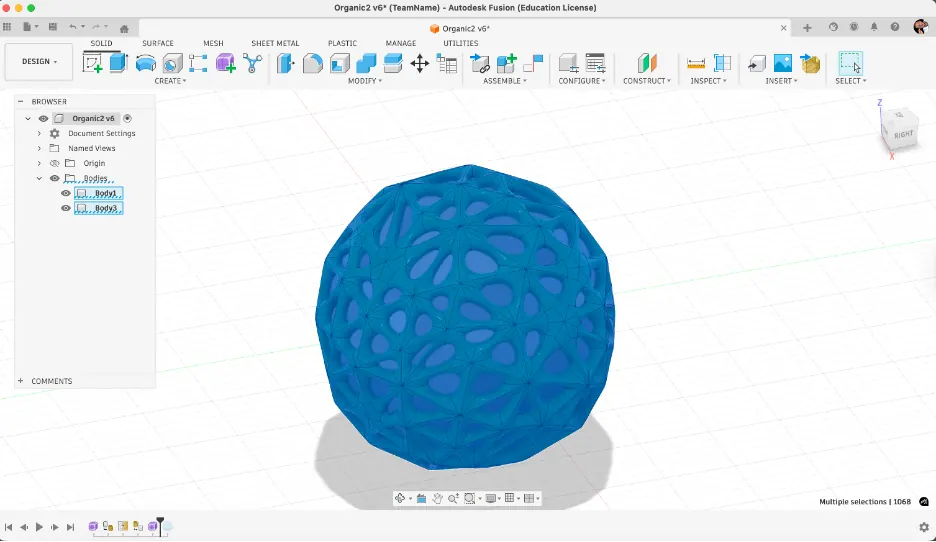The height and width of the screenshot is (542, 936).
Task: Open timeline settings gear at bottom right
Action: pyautogui.click(x=924, y=526)
